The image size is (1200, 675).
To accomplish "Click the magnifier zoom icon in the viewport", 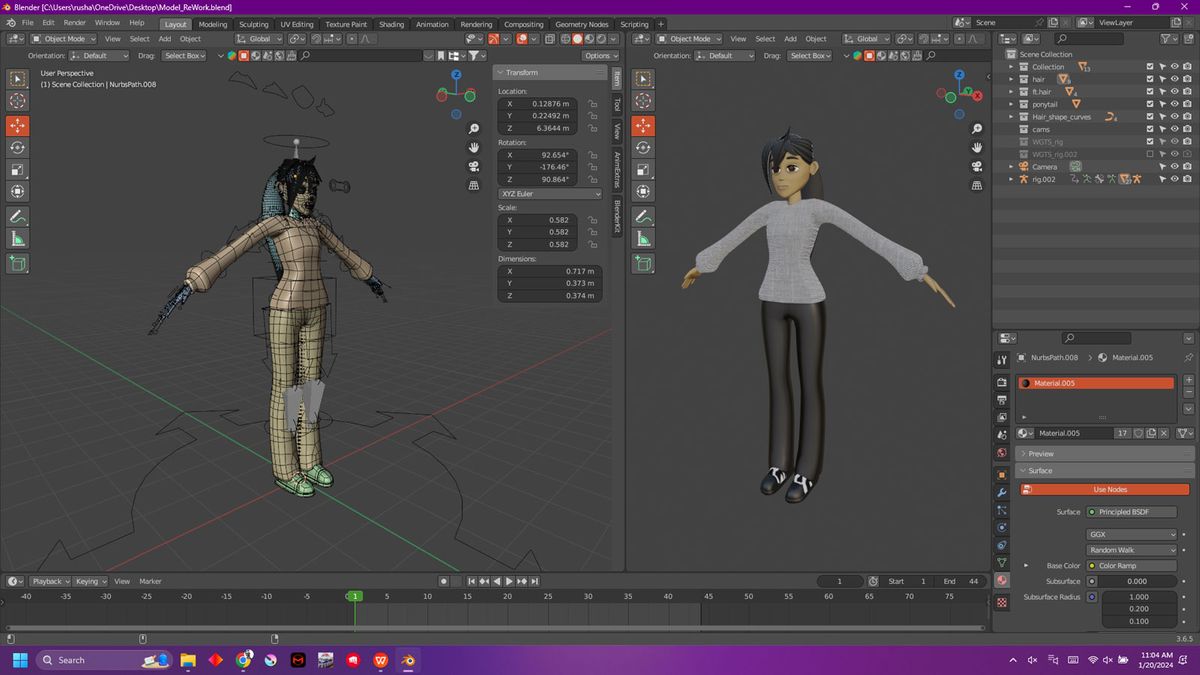I will [473, 129].
